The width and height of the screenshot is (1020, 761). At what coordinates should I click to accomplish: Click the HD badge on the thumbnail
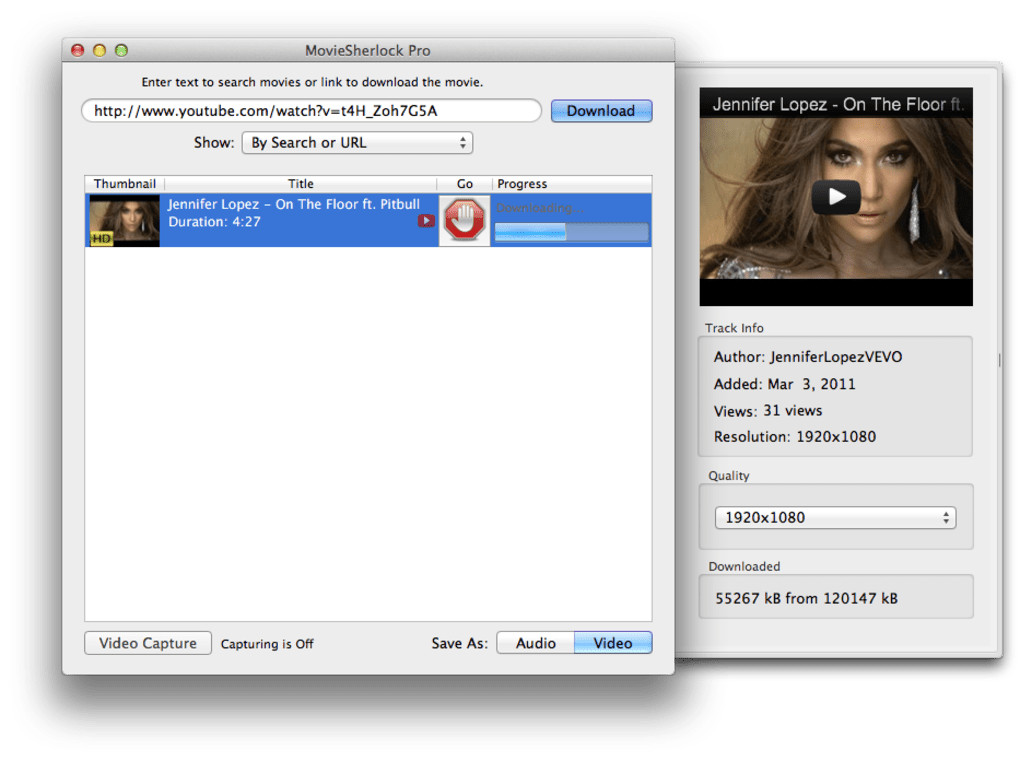101,239
